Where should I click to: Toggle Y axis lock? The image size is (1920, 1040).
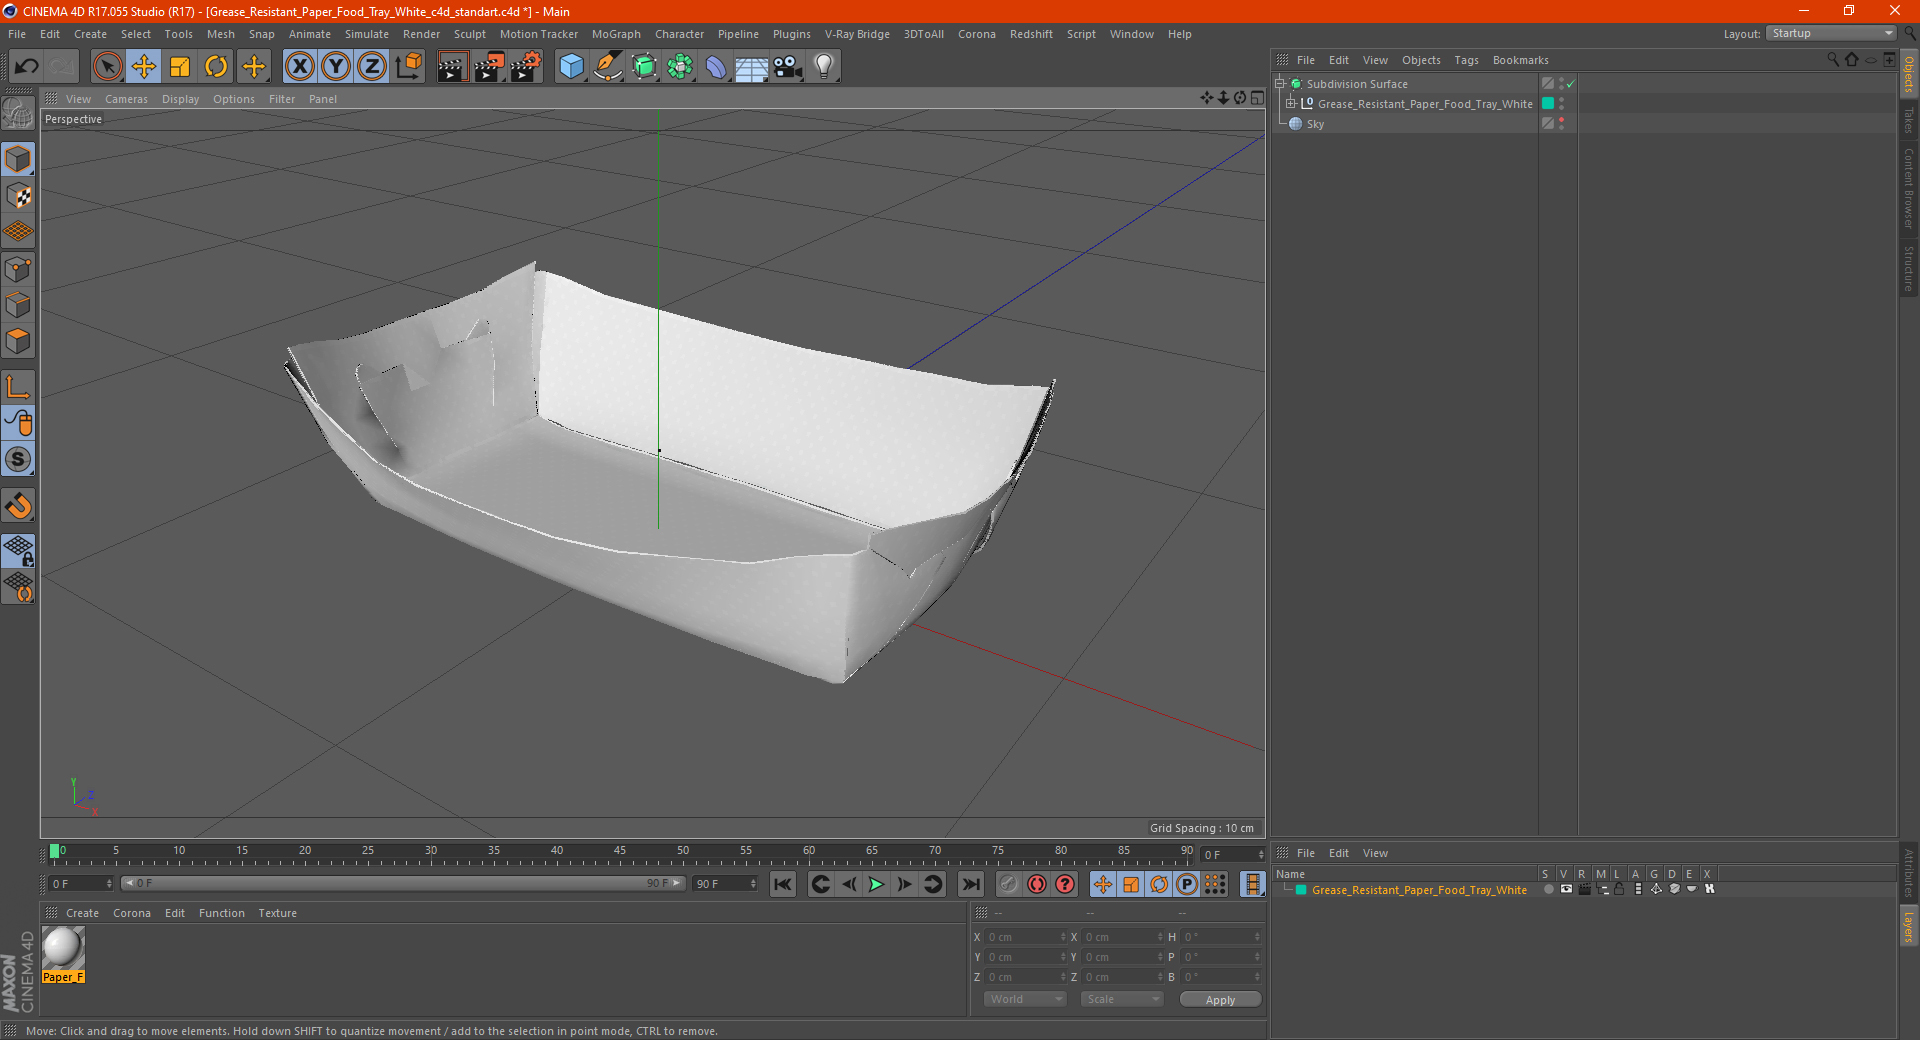[x=336, y=67]
